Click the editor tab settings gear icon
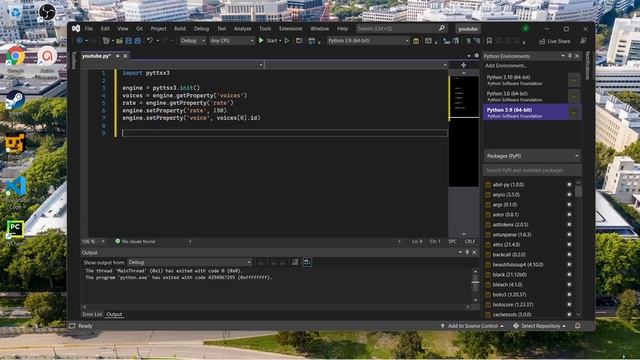Screen dimensions: 640x360 pyautogui.click(x=476, y=56)
